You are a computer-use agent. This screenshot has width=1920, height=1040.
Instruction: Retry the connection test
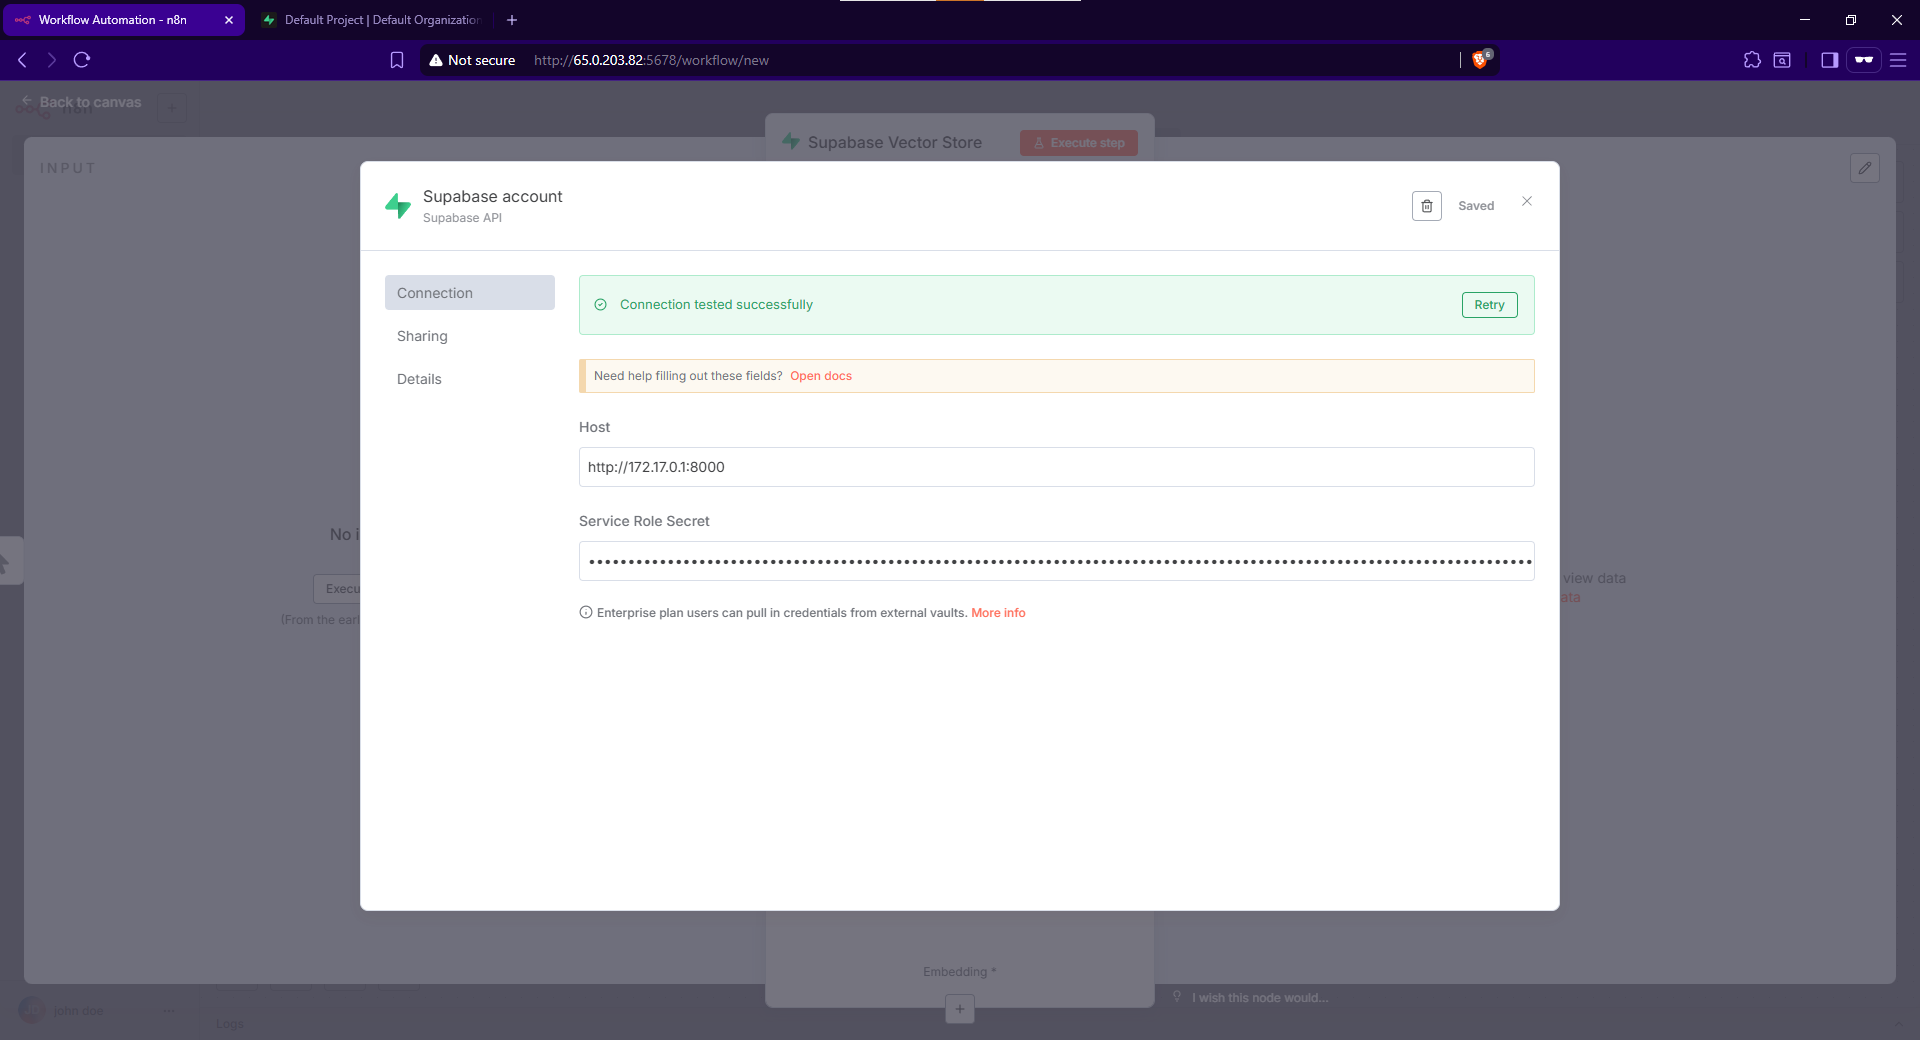(1489, 305)
